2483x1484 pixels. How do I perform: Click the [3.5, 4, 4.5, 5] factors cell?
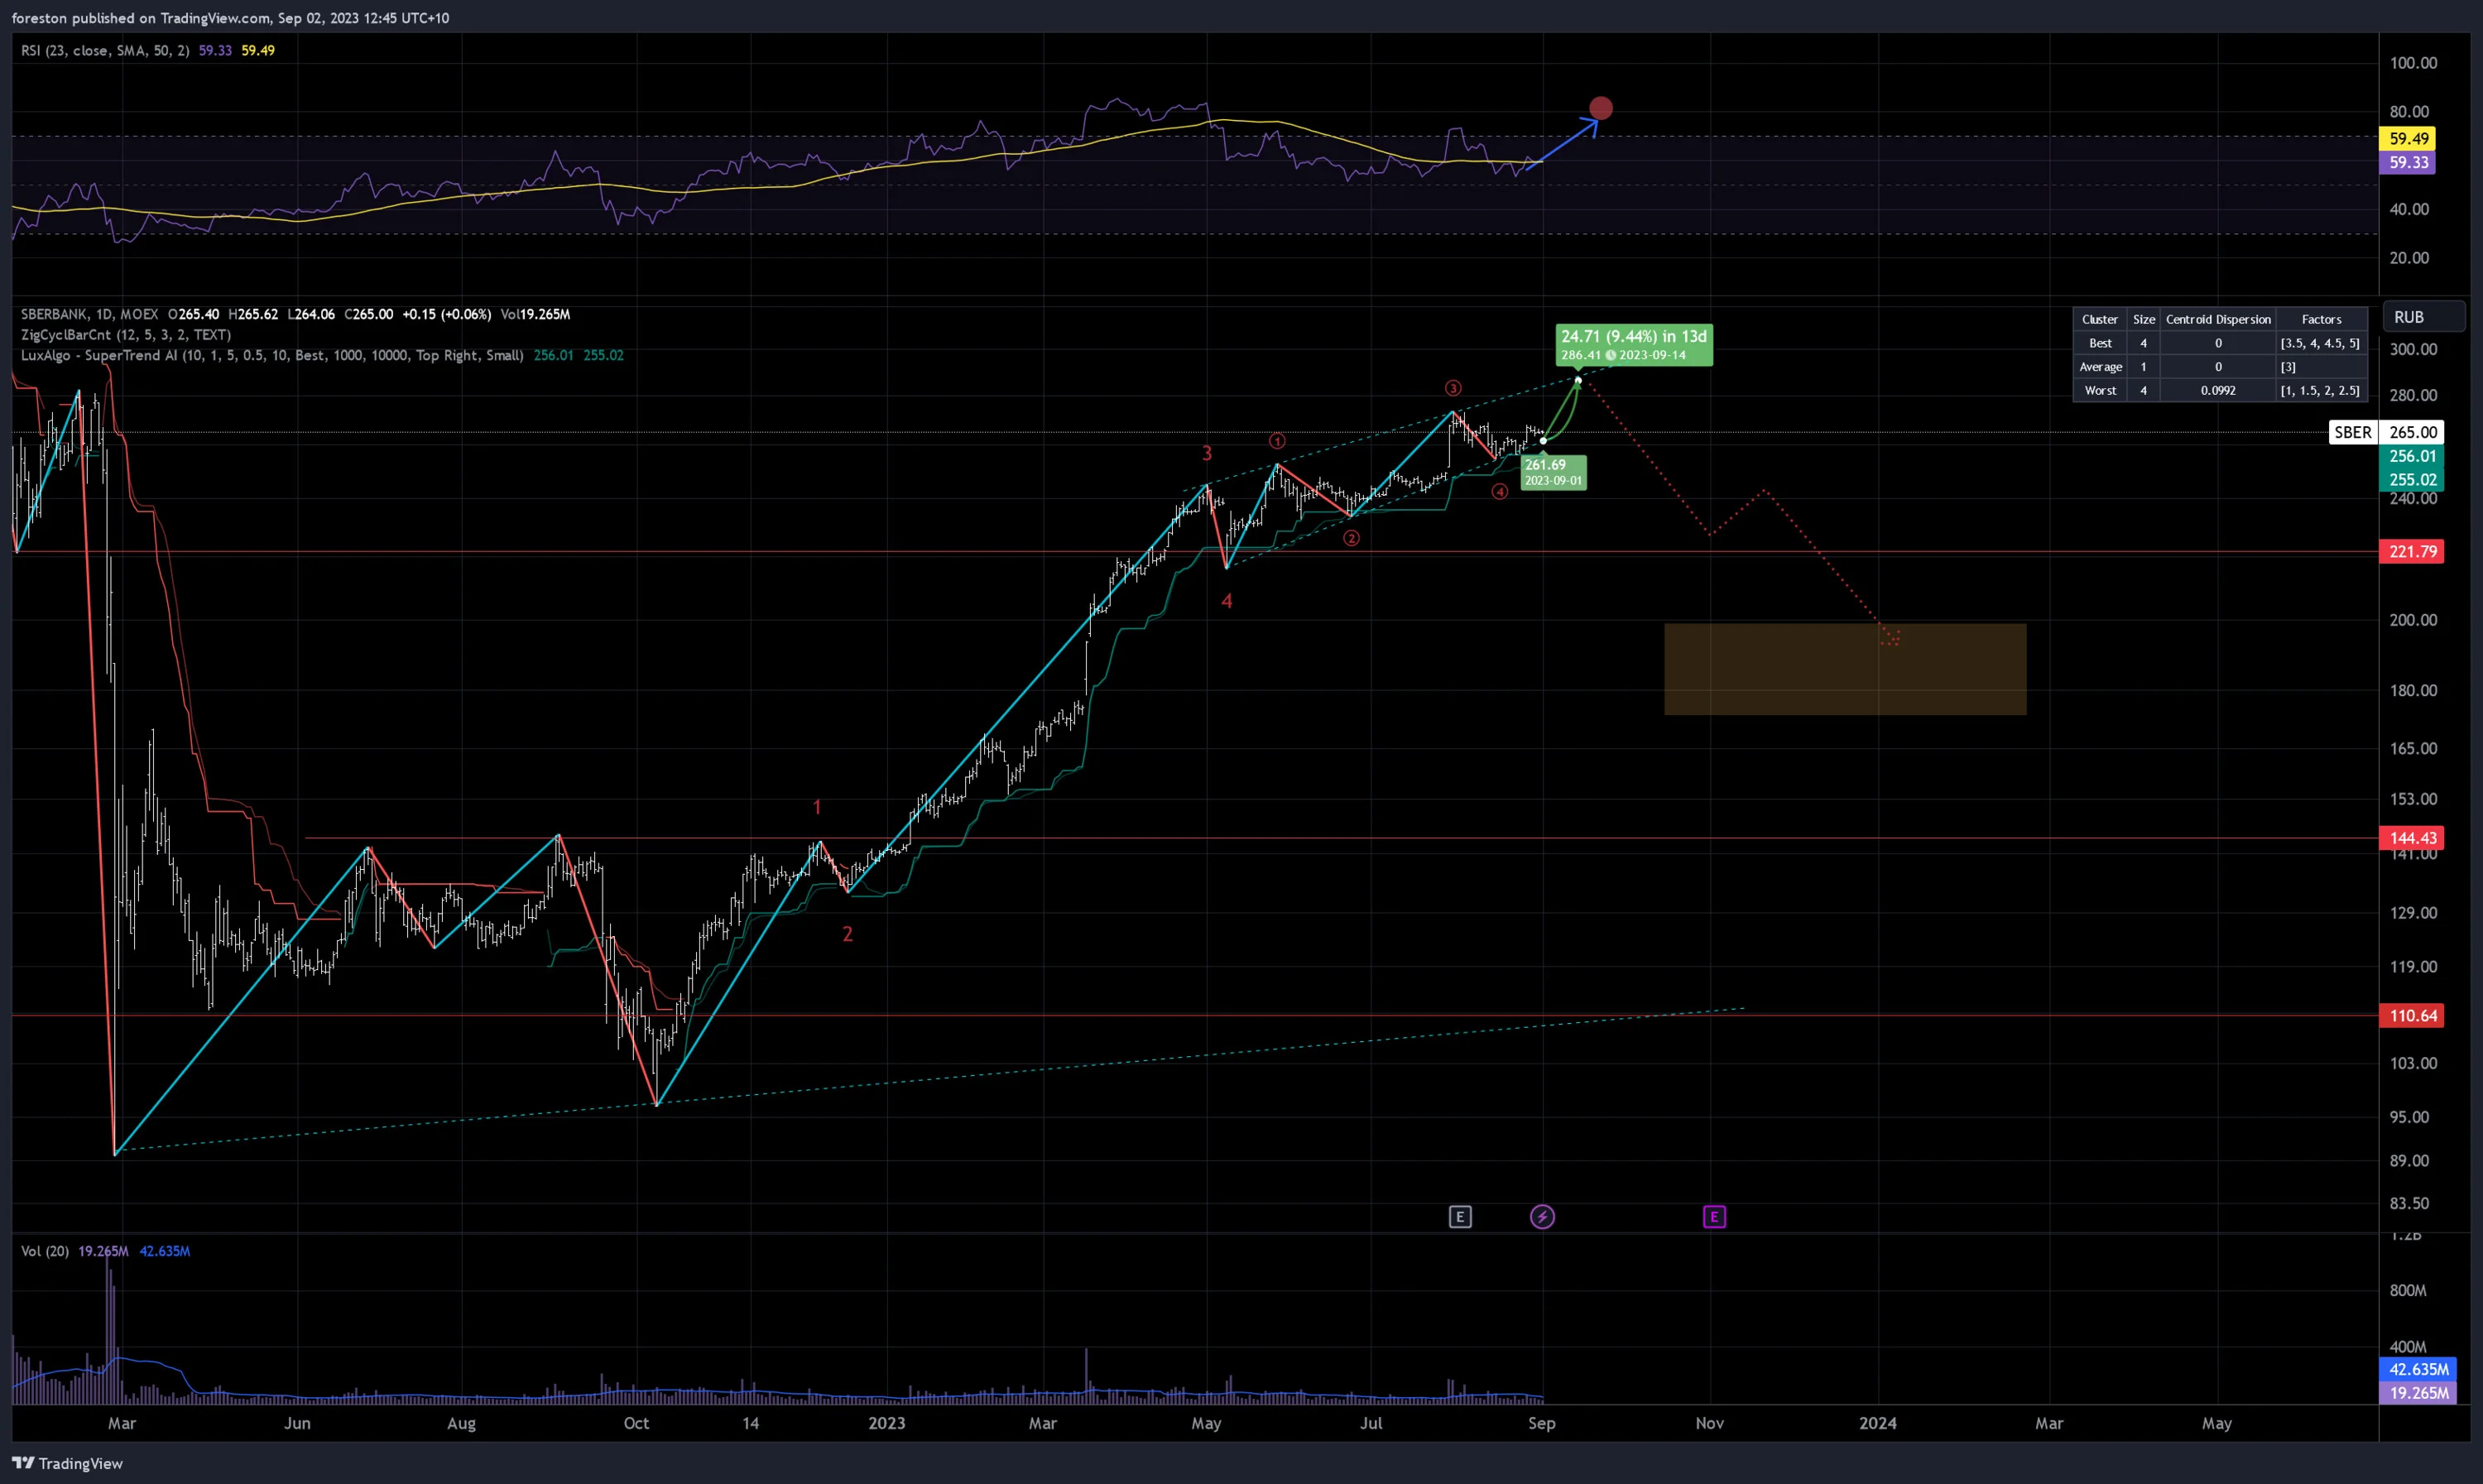2321,343
